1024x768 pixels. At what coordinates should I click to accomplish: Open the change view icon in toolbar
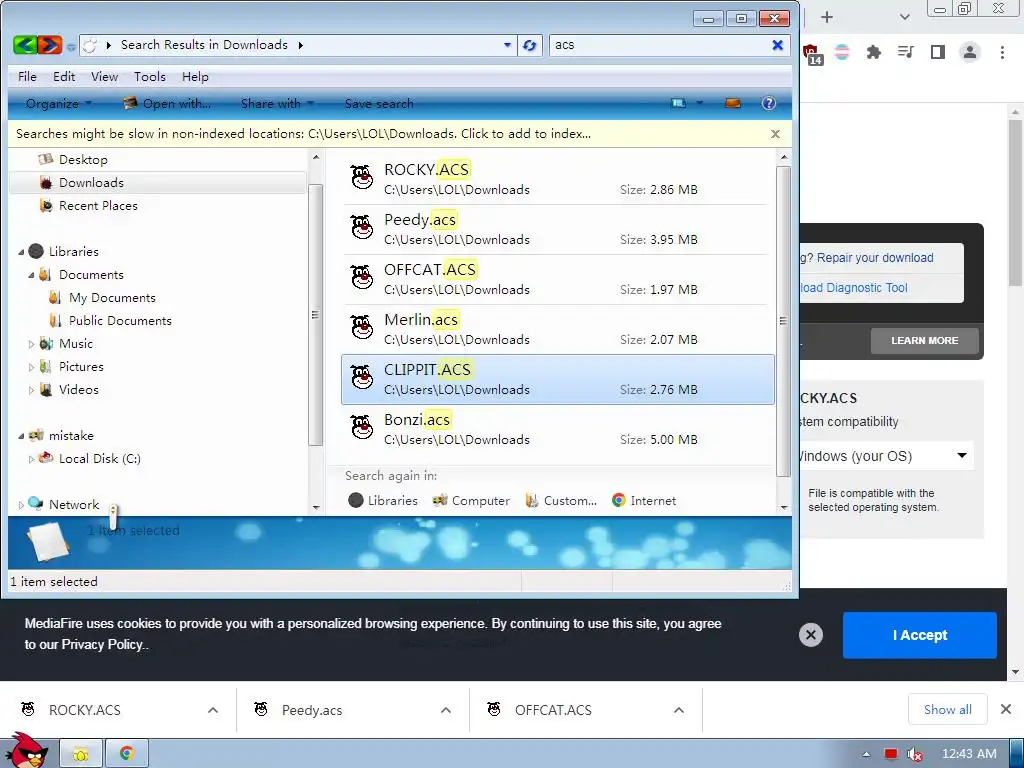click(679, 103)
